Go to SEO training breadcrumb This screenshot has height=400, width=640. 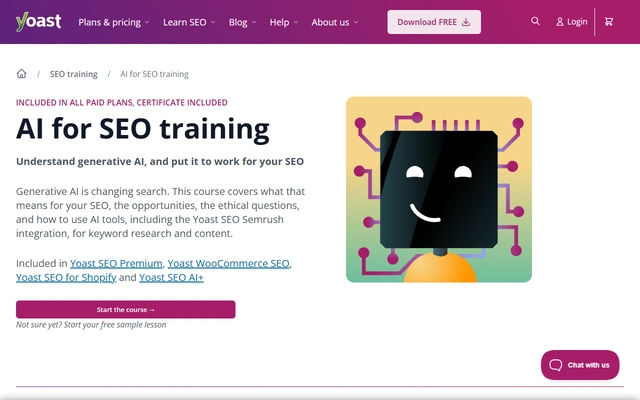[73, 74]
